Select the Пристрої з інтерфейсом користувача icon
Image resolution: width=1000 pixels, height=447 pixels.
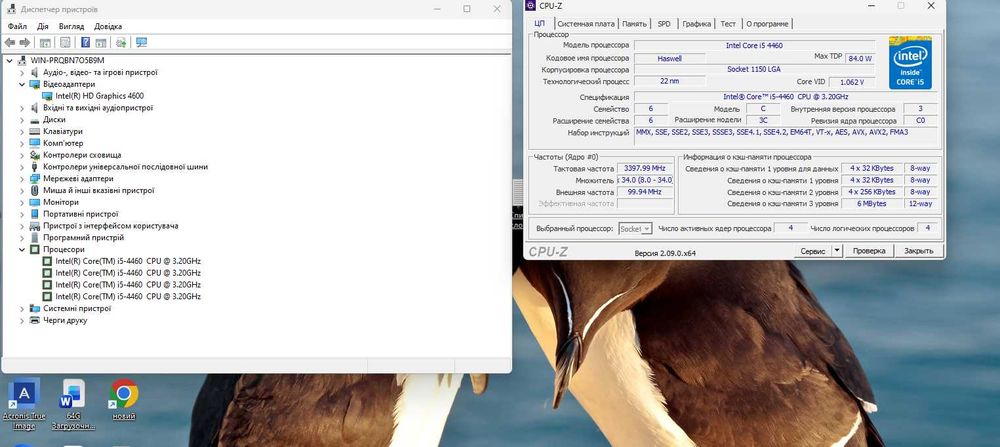coord(35,226)
